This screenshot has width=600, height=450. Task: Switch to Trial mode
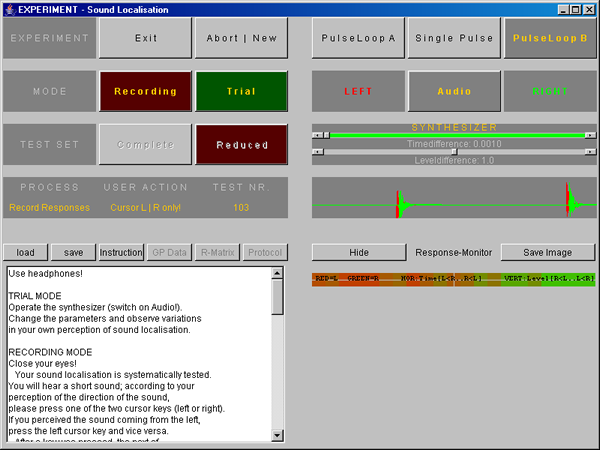pyautogui.click(x=241, y=91)
